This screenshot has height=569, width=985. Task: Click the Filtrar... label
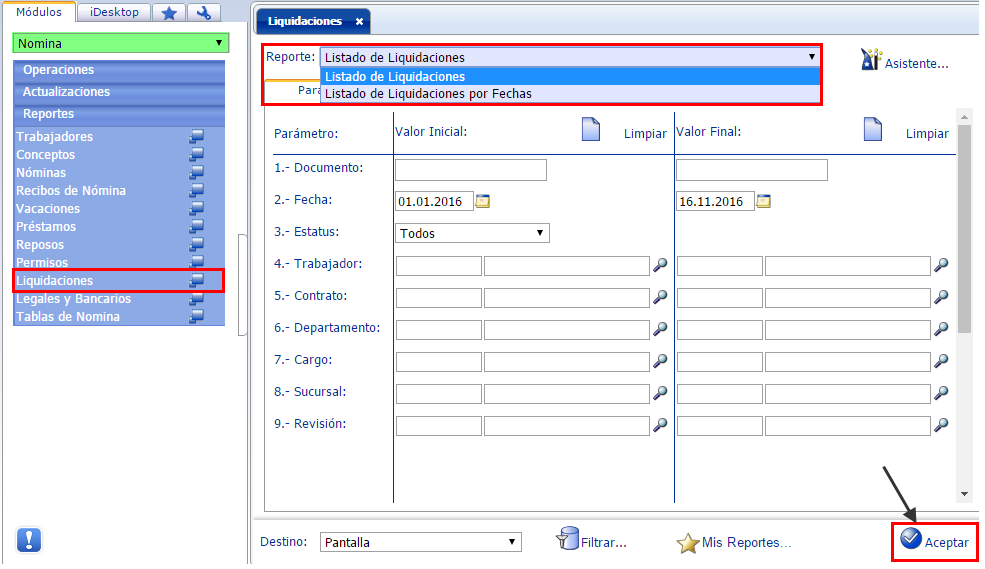point(604,543)
